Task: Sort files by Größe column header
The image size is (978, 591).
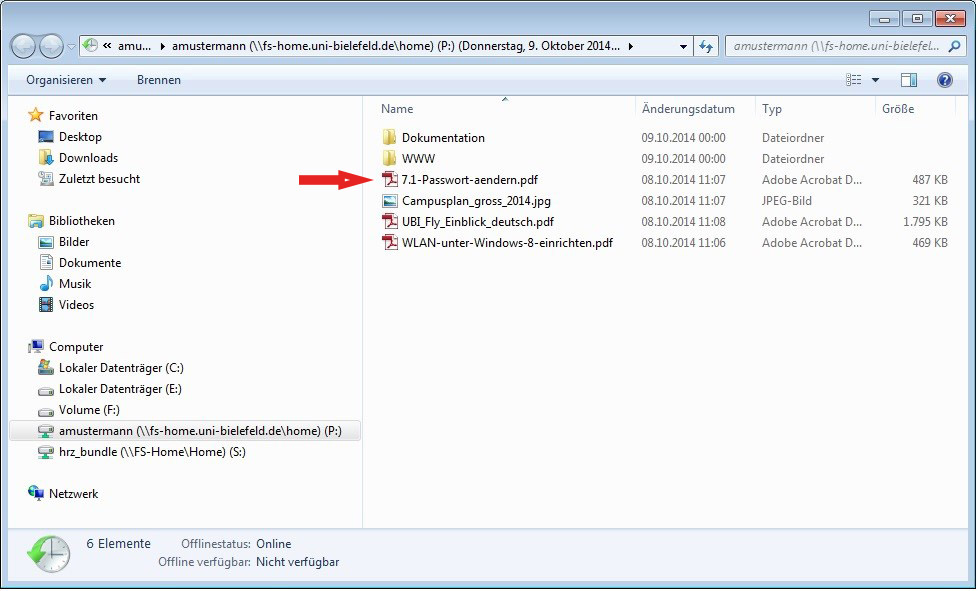Action: tap(898, 109)
